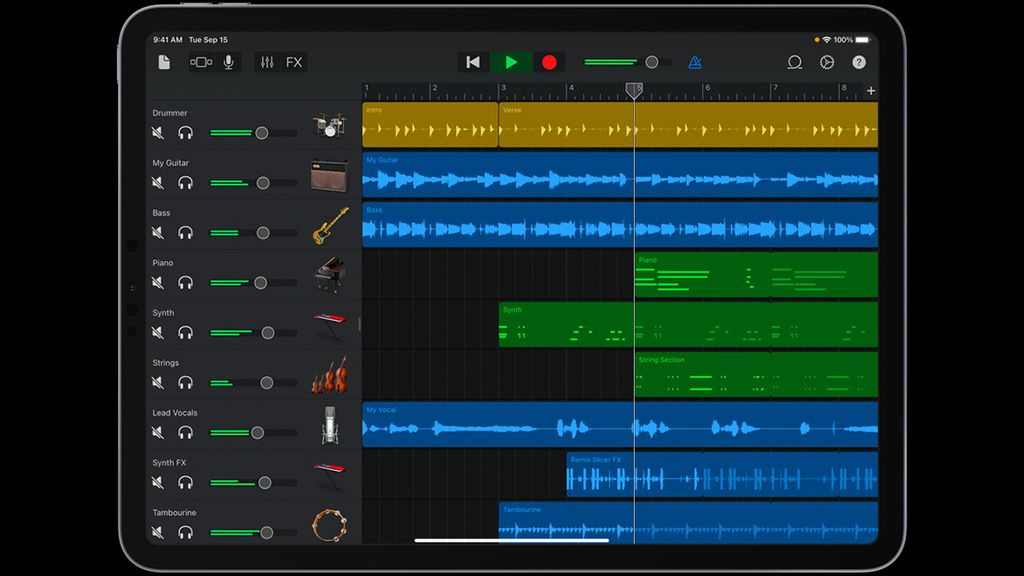1024x576 pixels.
Task: Select the drum kit icon on the Drummer track
Action: (x=330, y=124)
